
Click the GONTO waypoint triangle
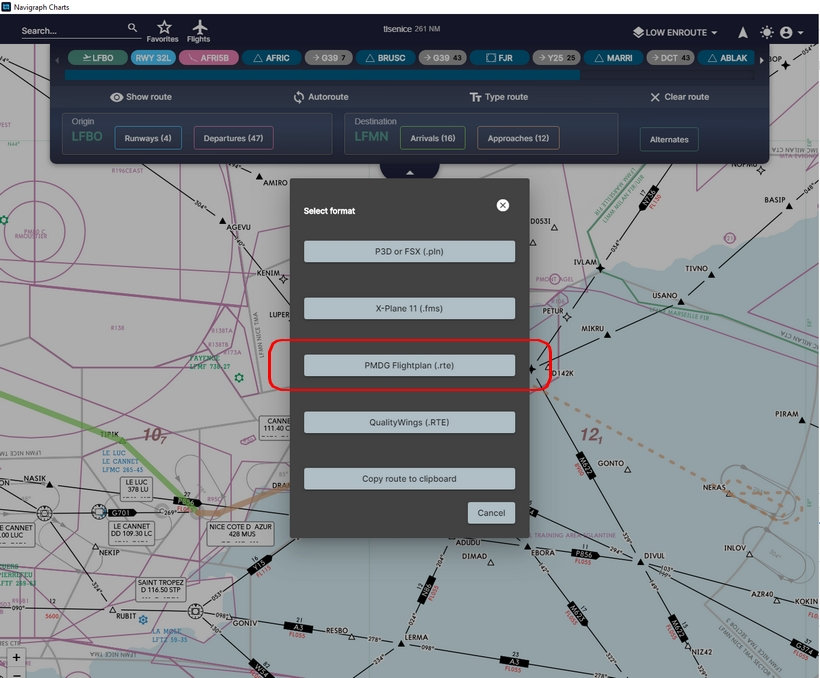[x=628, y=470]
